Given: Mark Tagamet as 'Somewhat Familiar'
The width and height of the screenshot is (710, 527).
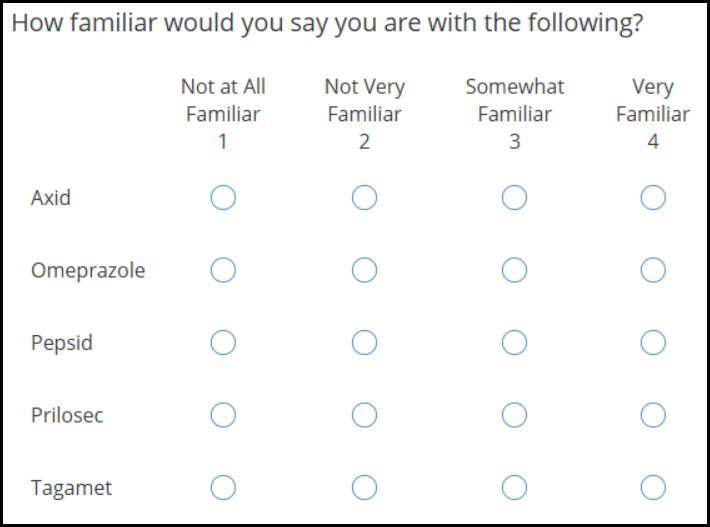Looking at the screenshot, I should click(x=514, y=488).
